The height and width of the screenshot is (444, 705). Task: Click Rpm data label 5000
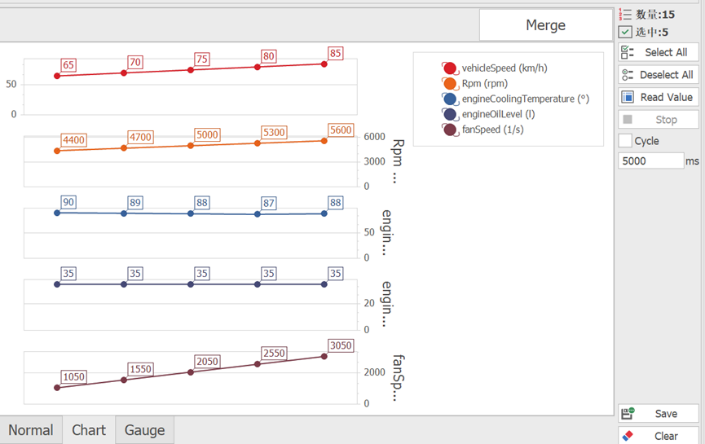tap(207, 135)
